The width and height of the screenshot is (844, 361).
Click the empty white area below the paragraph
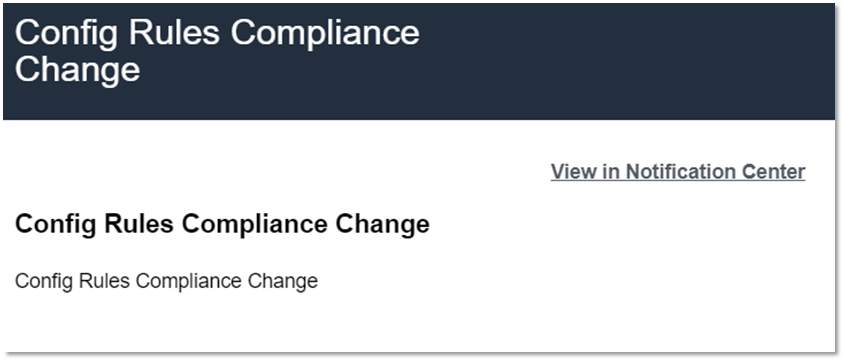point(419,325)
